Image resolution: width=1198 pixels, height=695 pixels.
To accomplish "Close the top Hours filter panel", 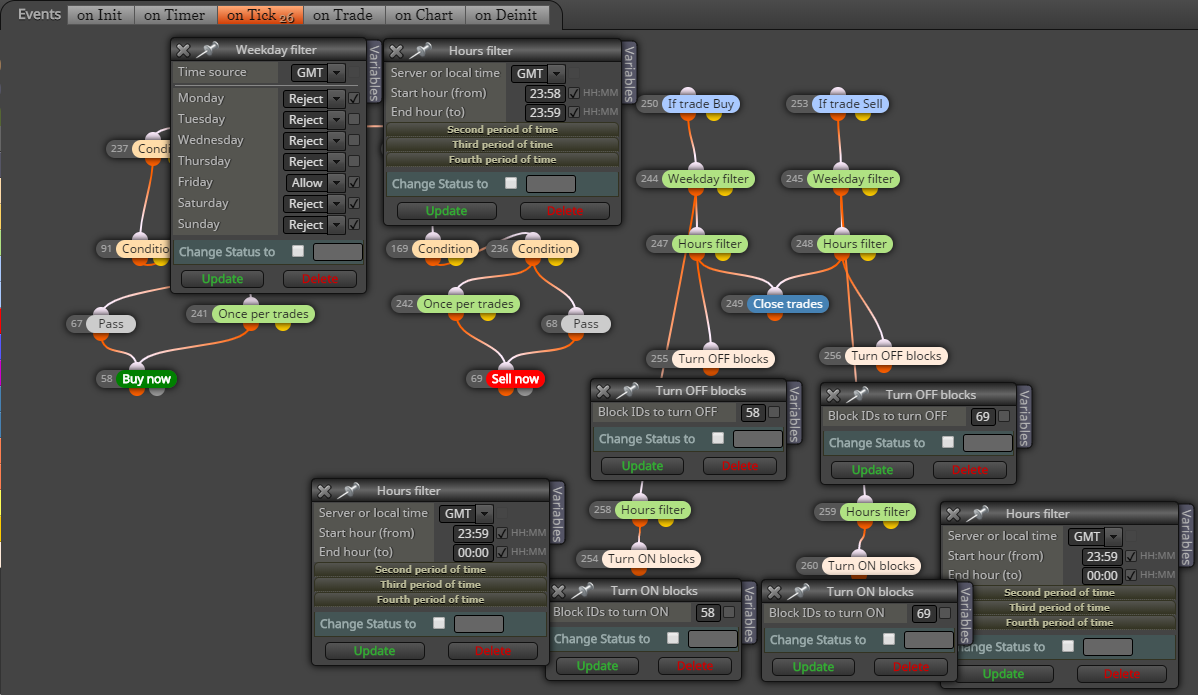I will (x=397, y=51).
